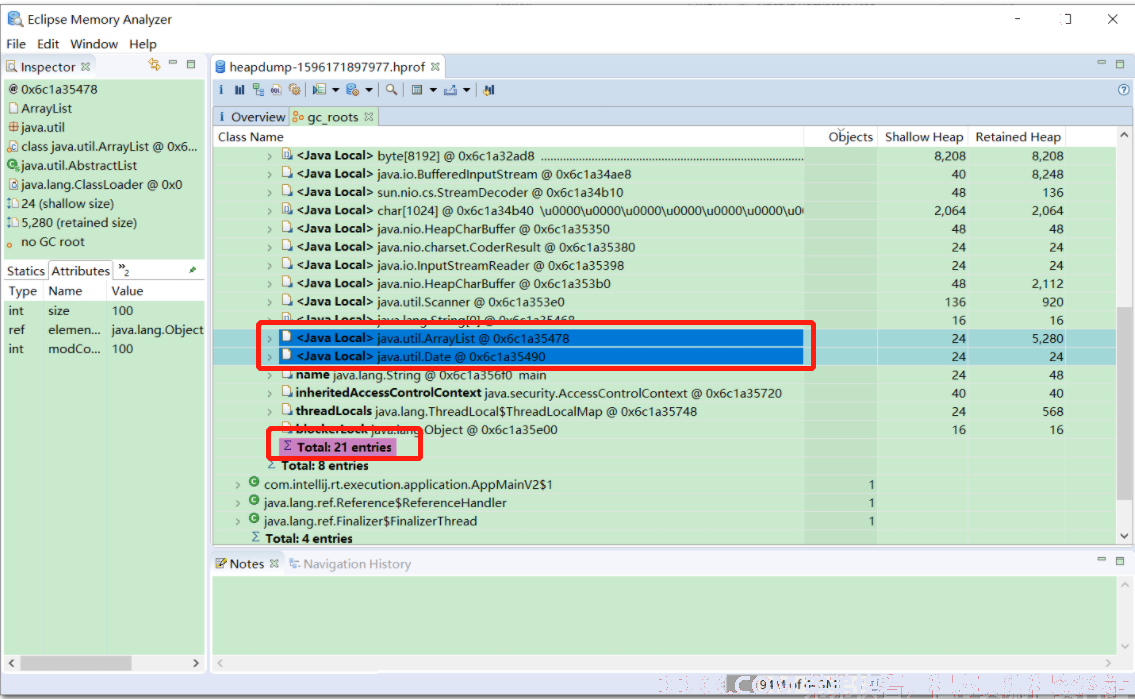Open the Edit menu
This screenshot has width=1135, height=699.
point(48,44)
